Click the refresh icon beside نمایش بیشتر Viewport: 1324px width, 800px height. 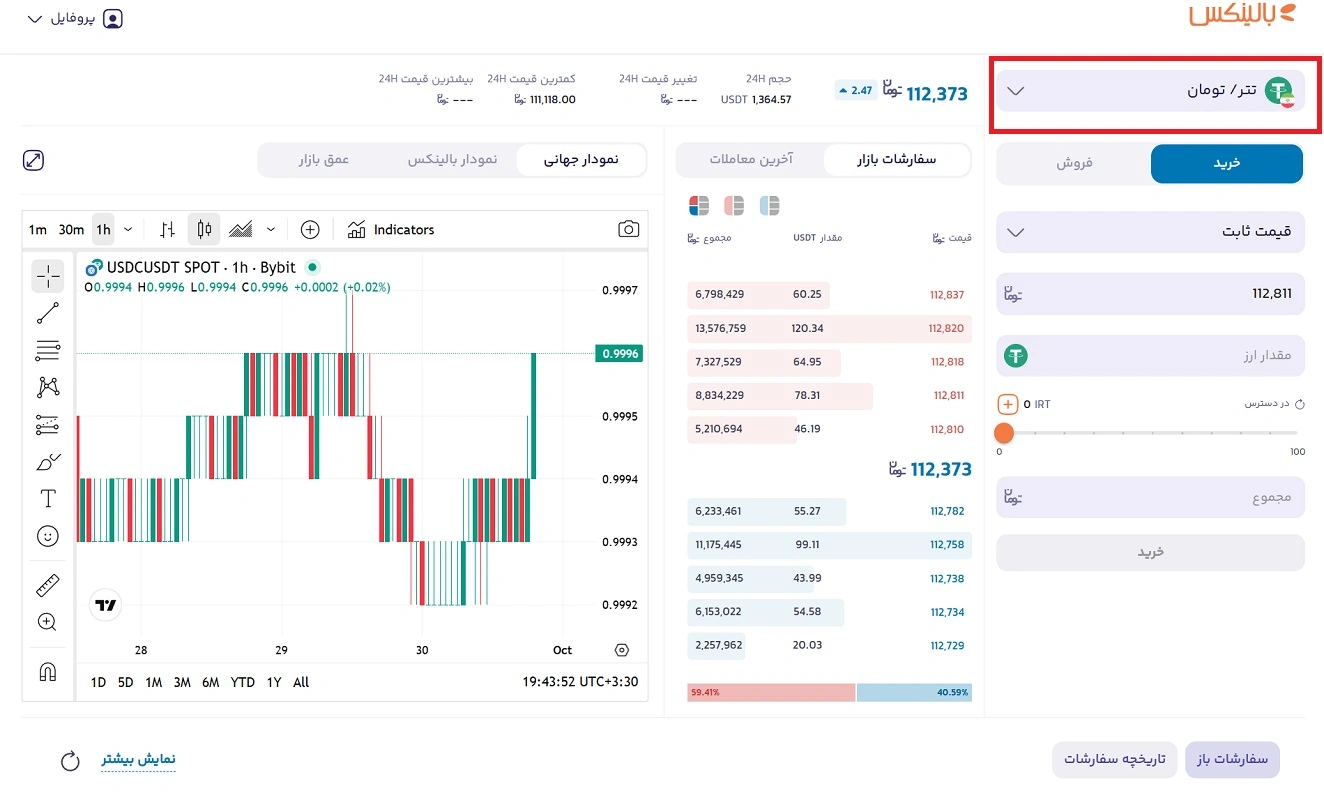70,761
